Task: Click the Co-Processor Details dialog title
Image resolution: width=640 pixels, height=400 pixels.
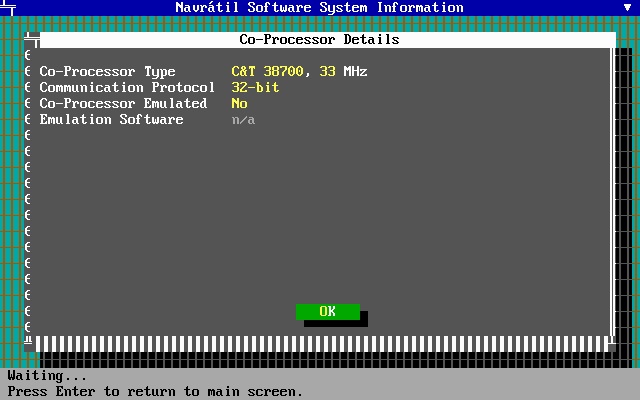Action: (x=319, y=40)
